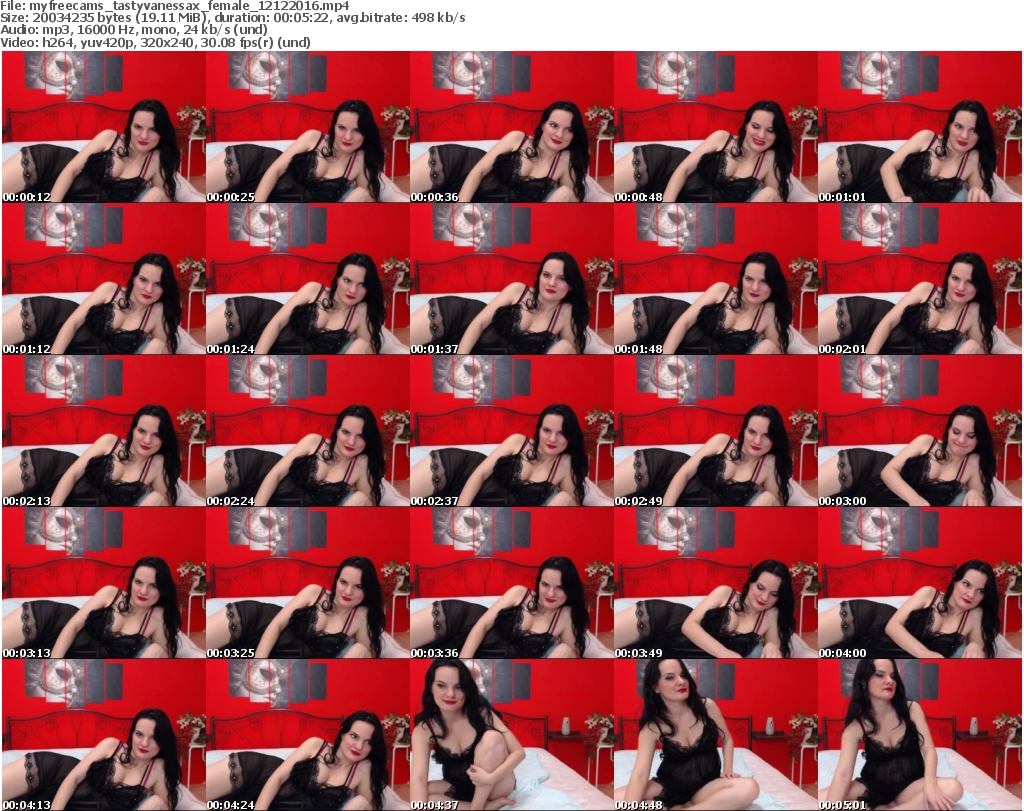The image size is (1024, 811).
Task: Click the File name header line
Action: pyautogui.click(x=174, y=6)
